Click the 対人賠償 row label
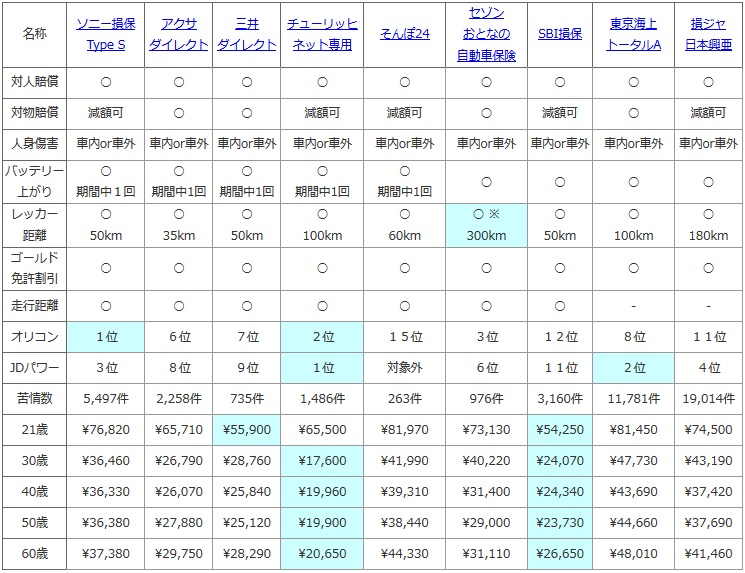The height and width of the screenshot is (573, 745). [x=34, y=82]
